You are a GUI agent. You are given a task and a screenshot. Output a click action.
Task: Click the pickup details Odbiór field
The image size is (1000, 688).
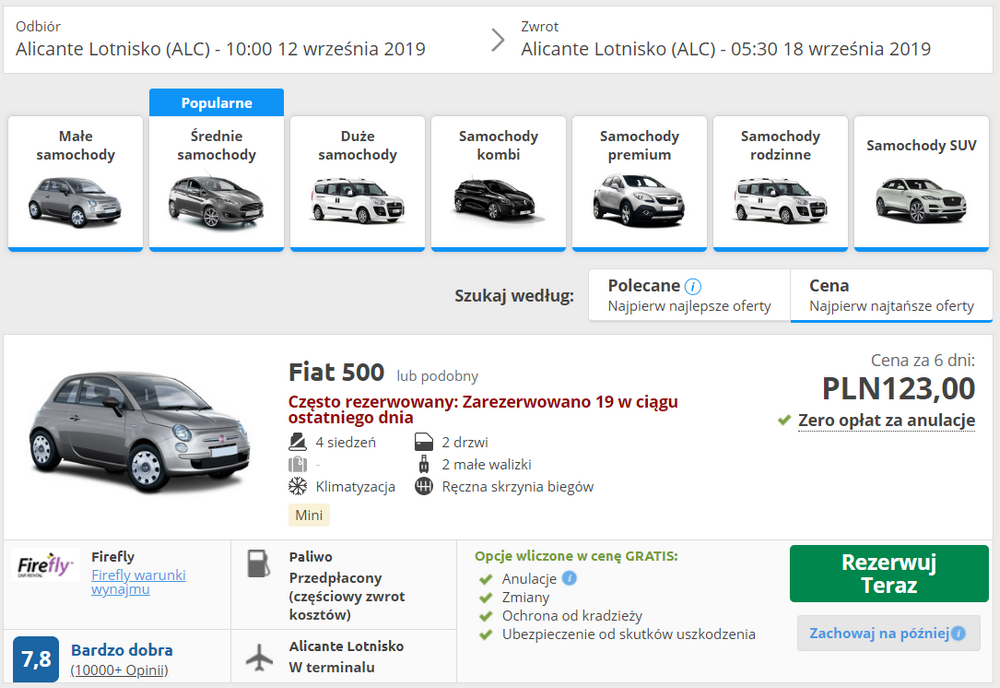point(221,40)
